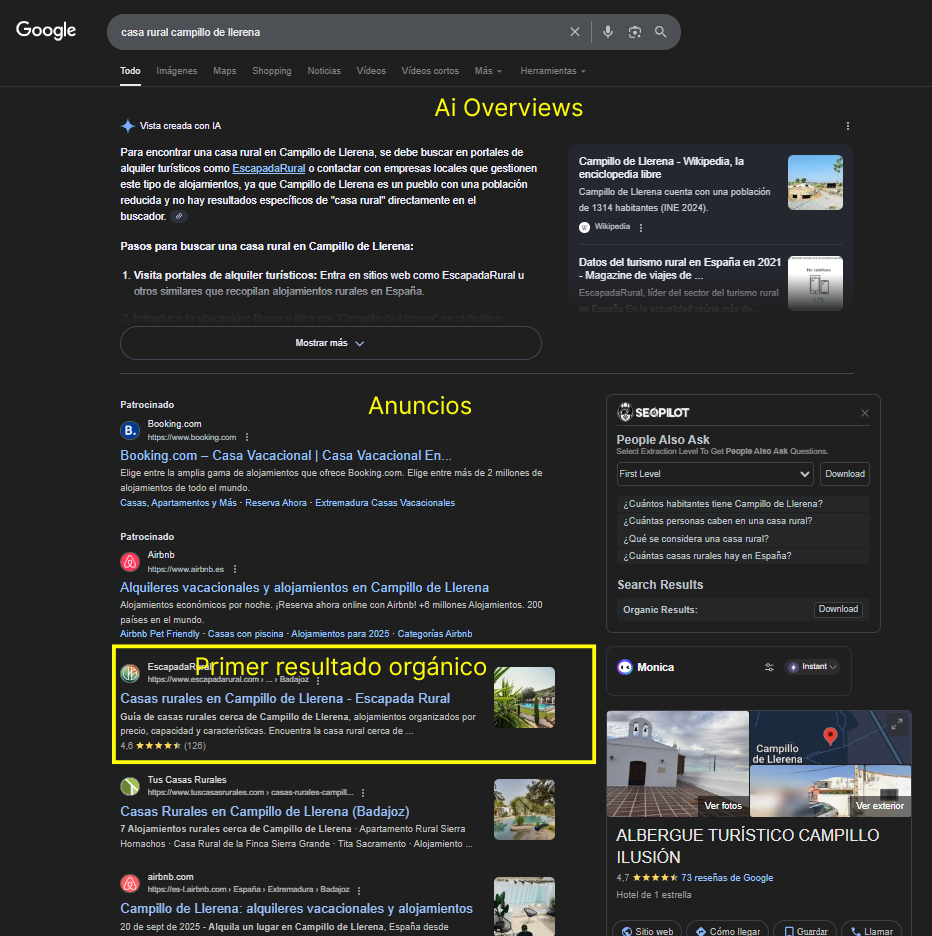
Task: Switch to the Noticias tab
Action: (324, 71)
